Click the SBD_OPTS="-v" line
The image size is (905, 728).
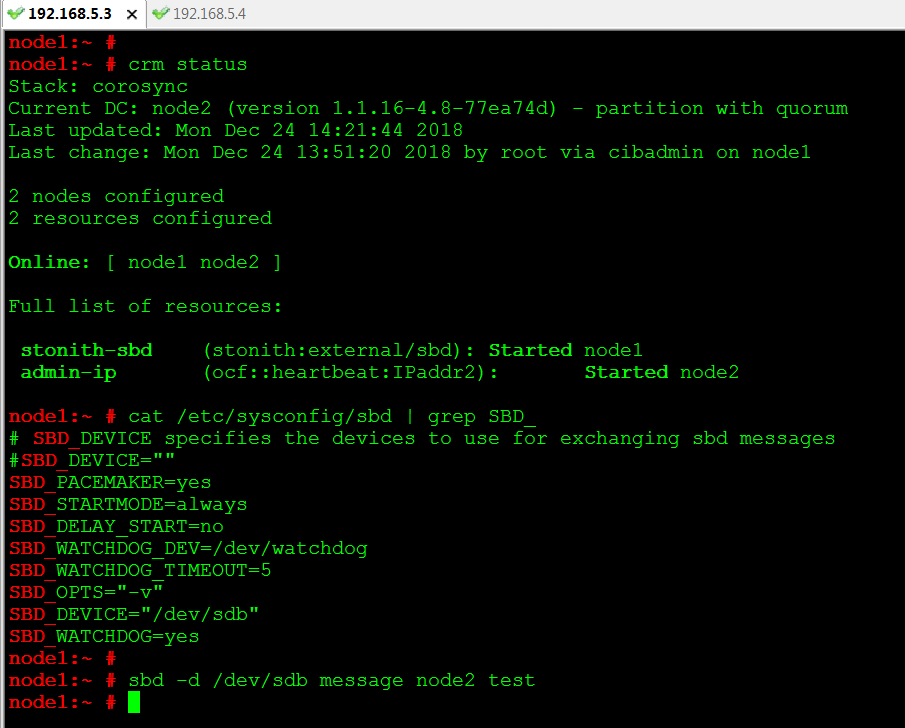tap(86, 592)
